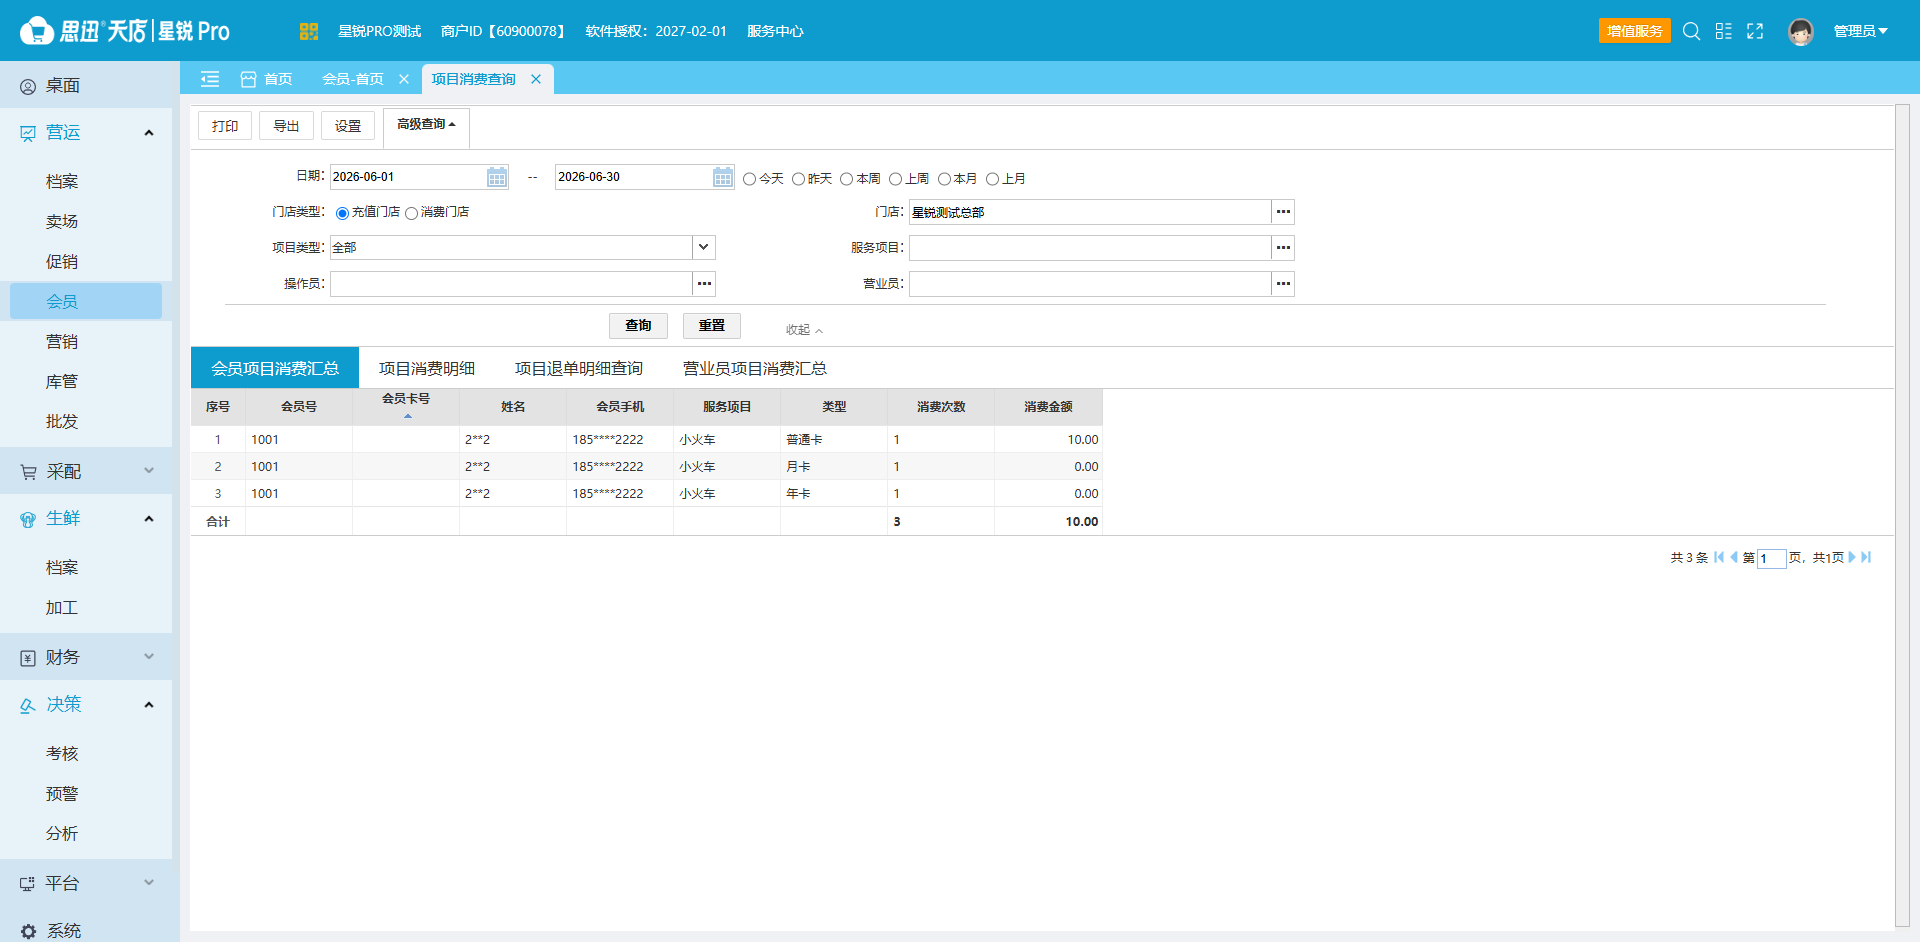Expand the 采配 sidebar section
Image resolution: width=1920 pixels, height=942 pixels.
coord(149,471)
